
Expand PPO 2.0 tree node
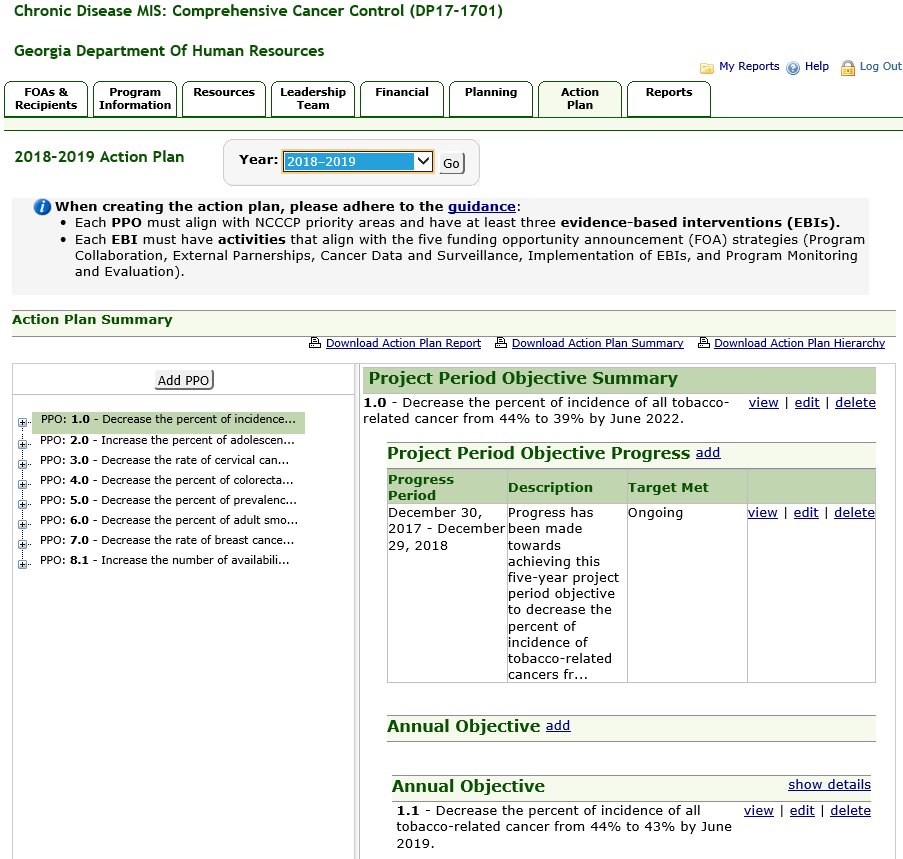pyautogui.click(x=22, y=444)
